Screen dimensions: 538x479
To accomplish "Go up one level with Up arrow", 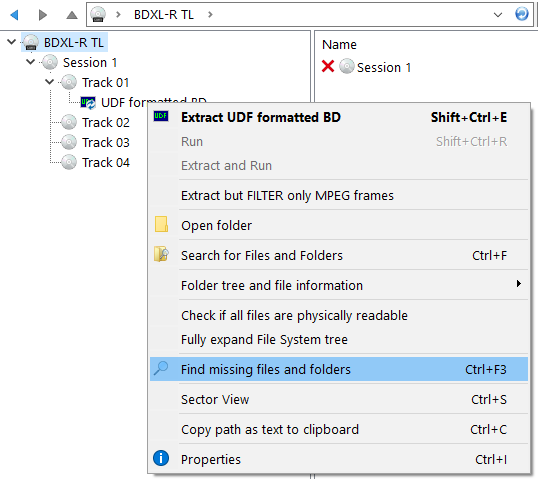I will 72,15.
